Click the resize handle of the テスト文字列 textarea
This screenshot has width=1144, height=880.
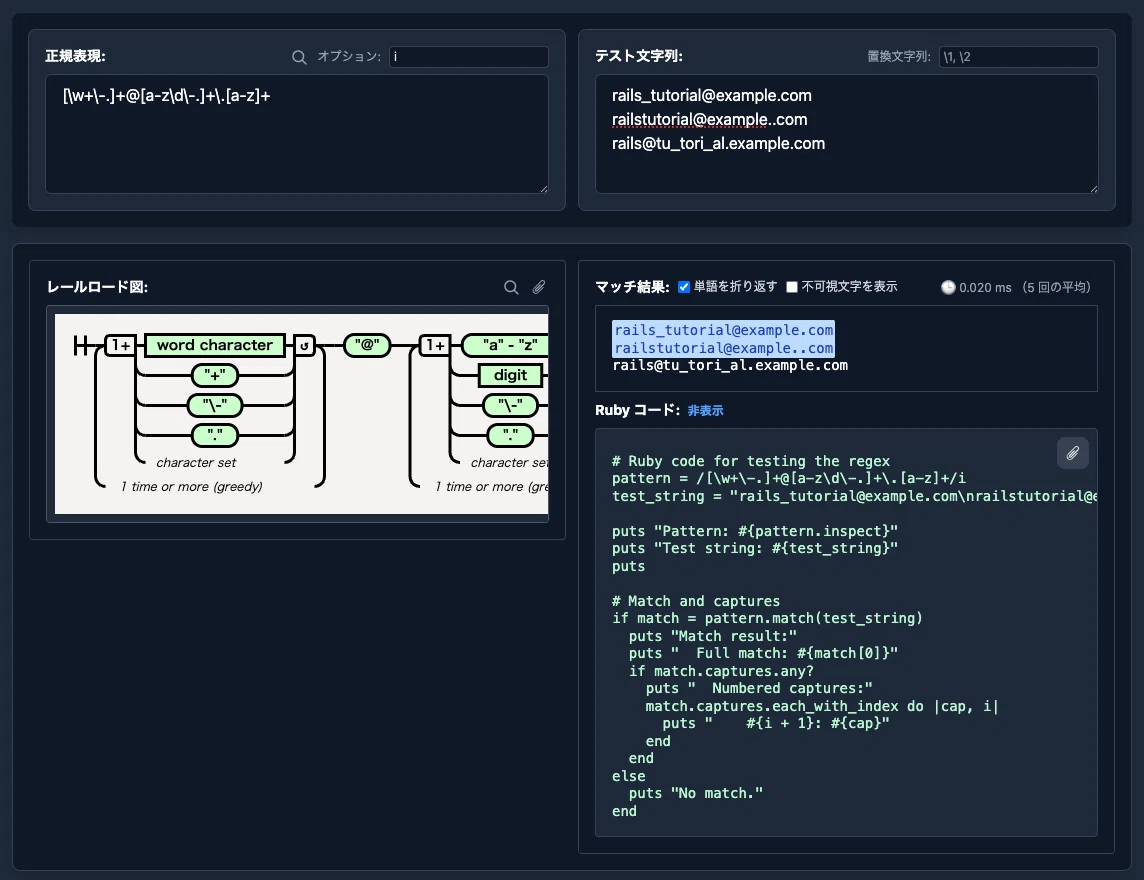coord(1093,188)
